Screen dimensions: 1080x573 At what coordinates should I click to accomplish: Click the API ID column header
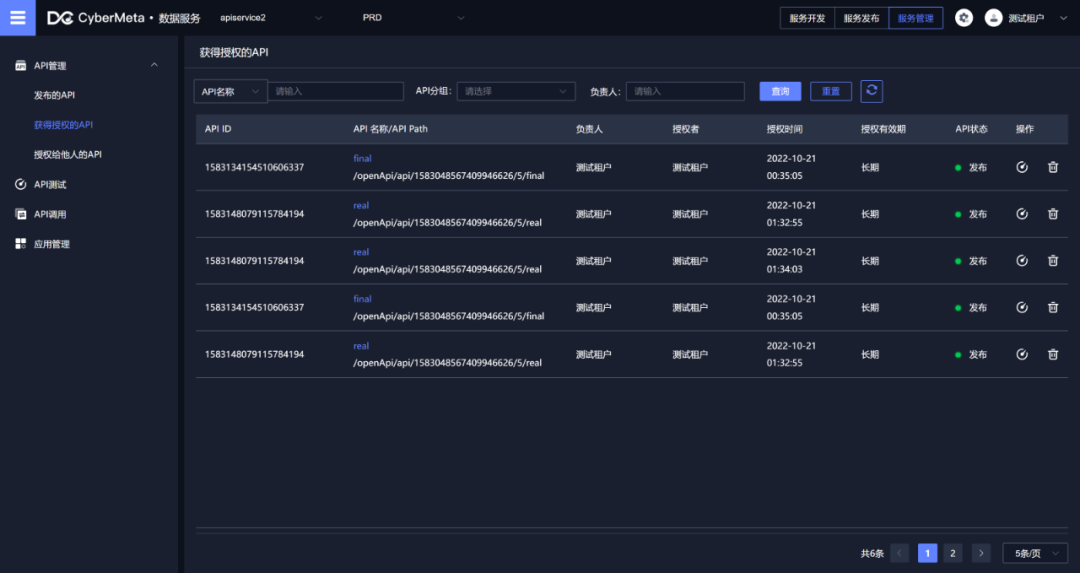pos(218,129)
